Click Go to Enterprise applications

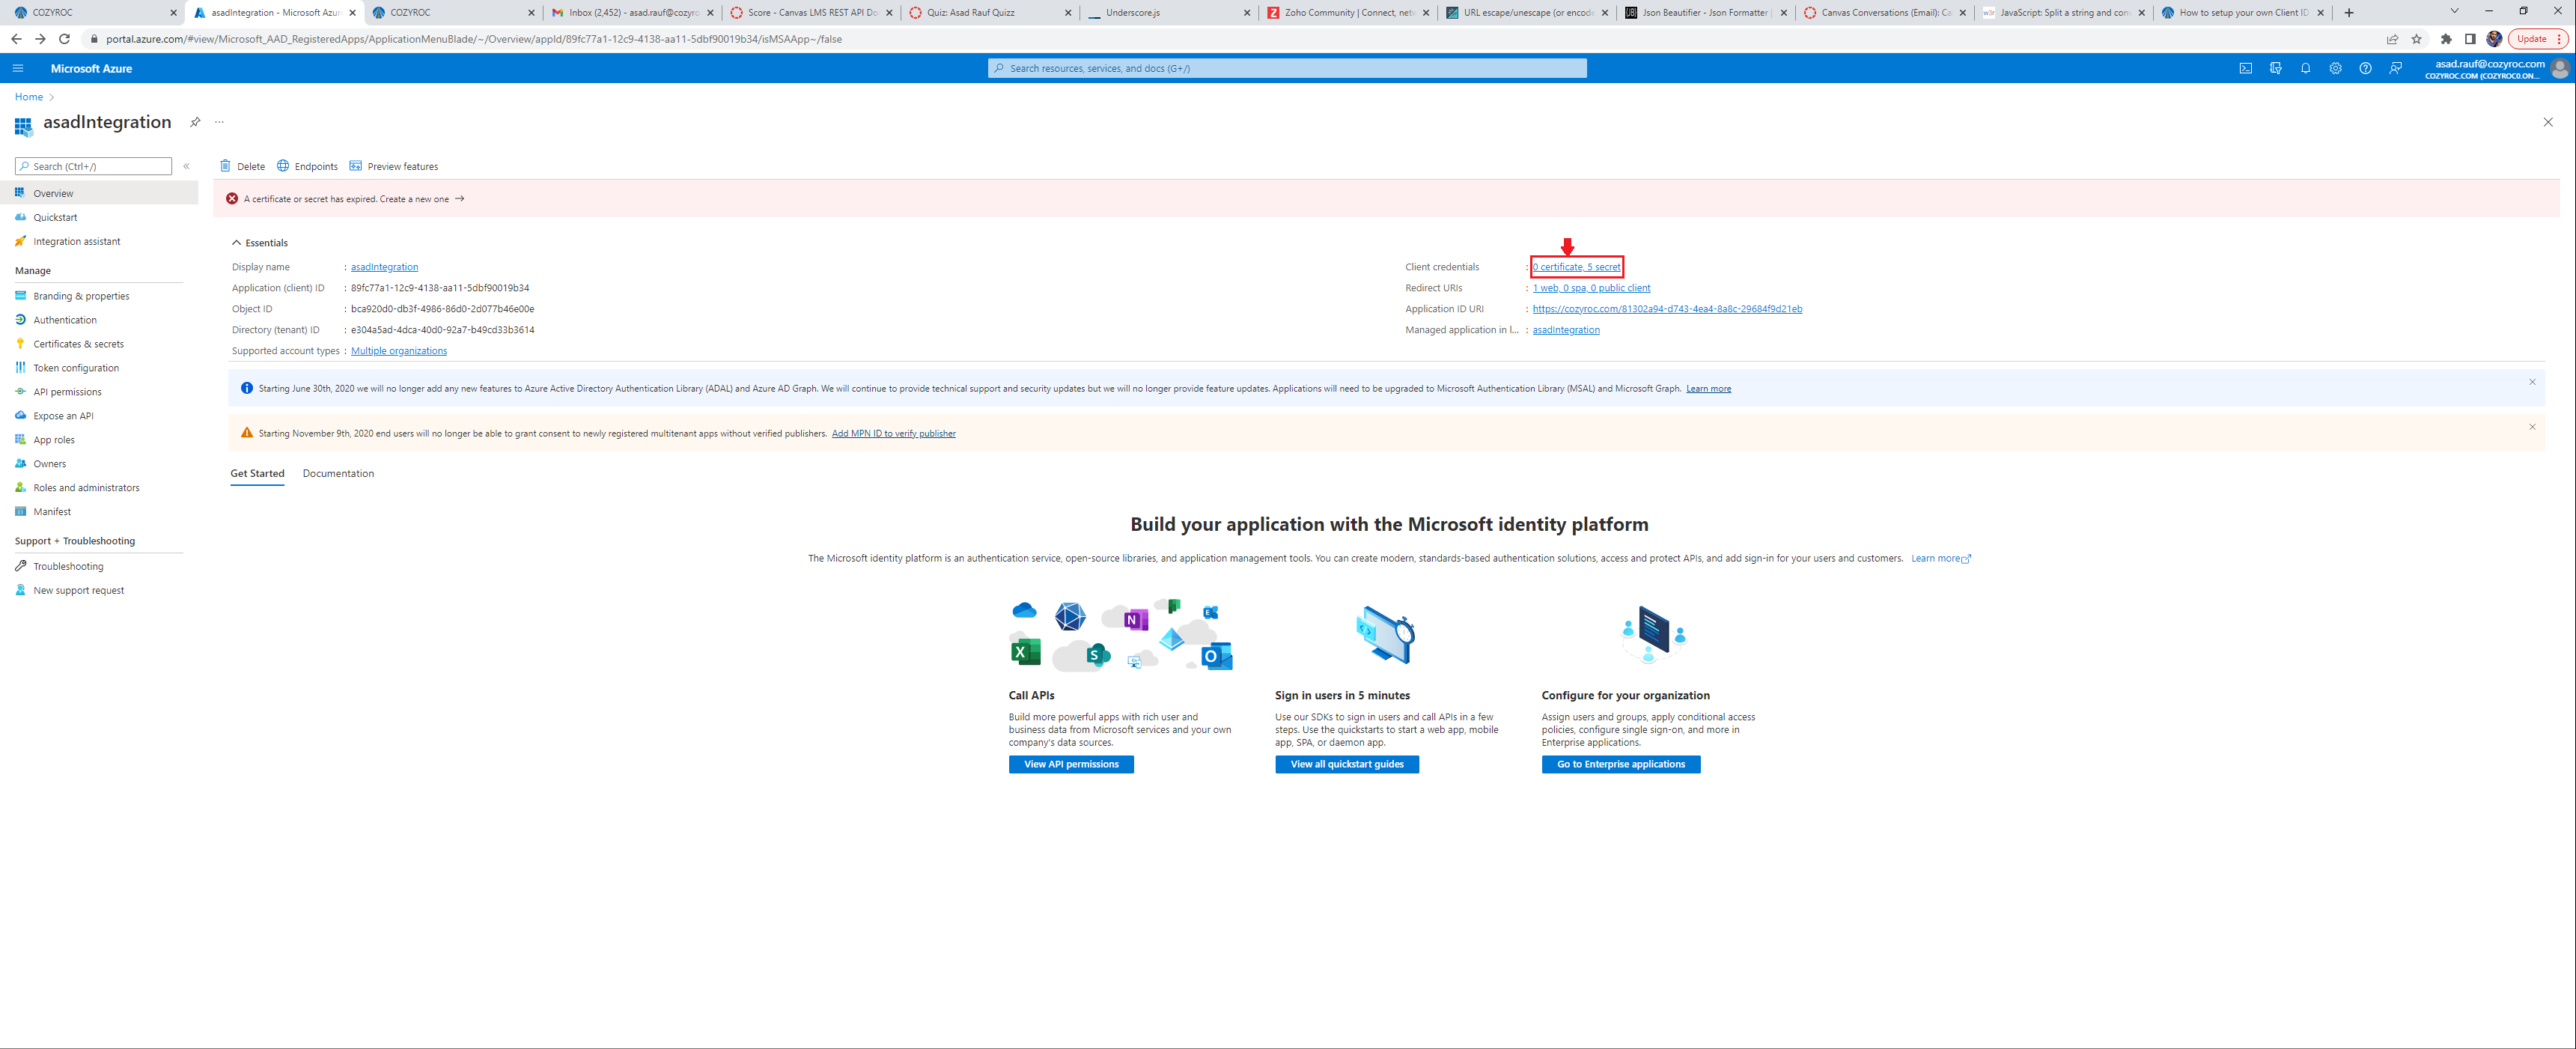click(x=1621, y=764)
